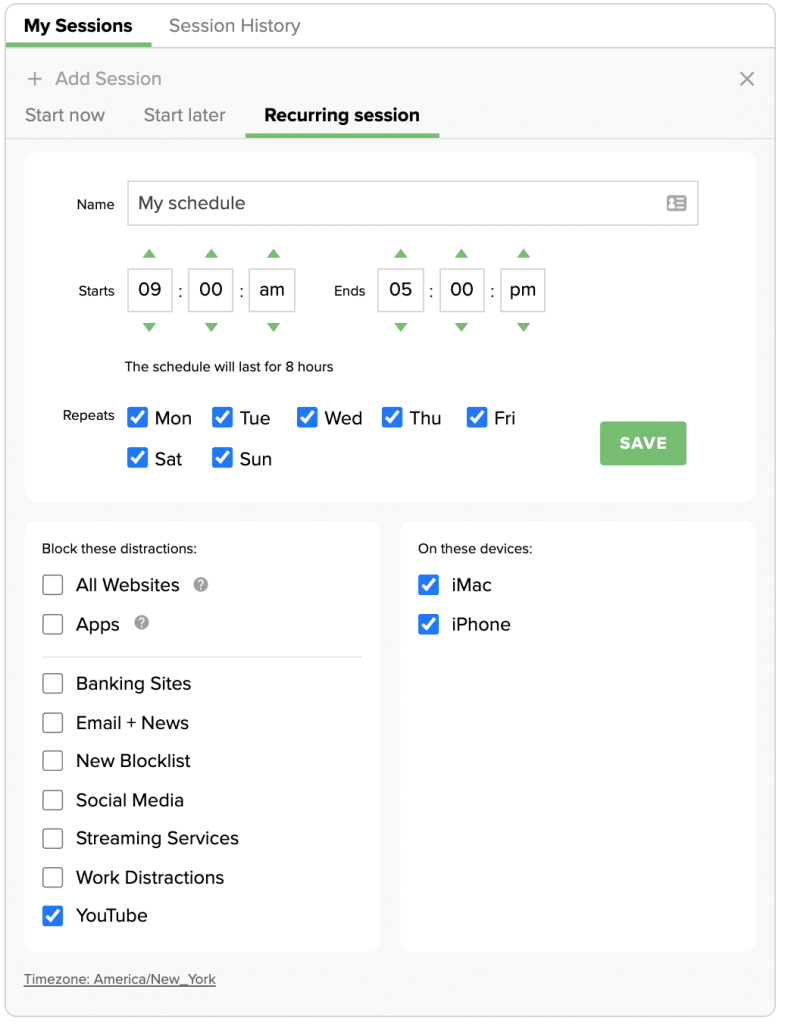Click the plus icon beside Add Session
Screen dimensions: 785x1024
pyautogui.click(x=35, y=78)
